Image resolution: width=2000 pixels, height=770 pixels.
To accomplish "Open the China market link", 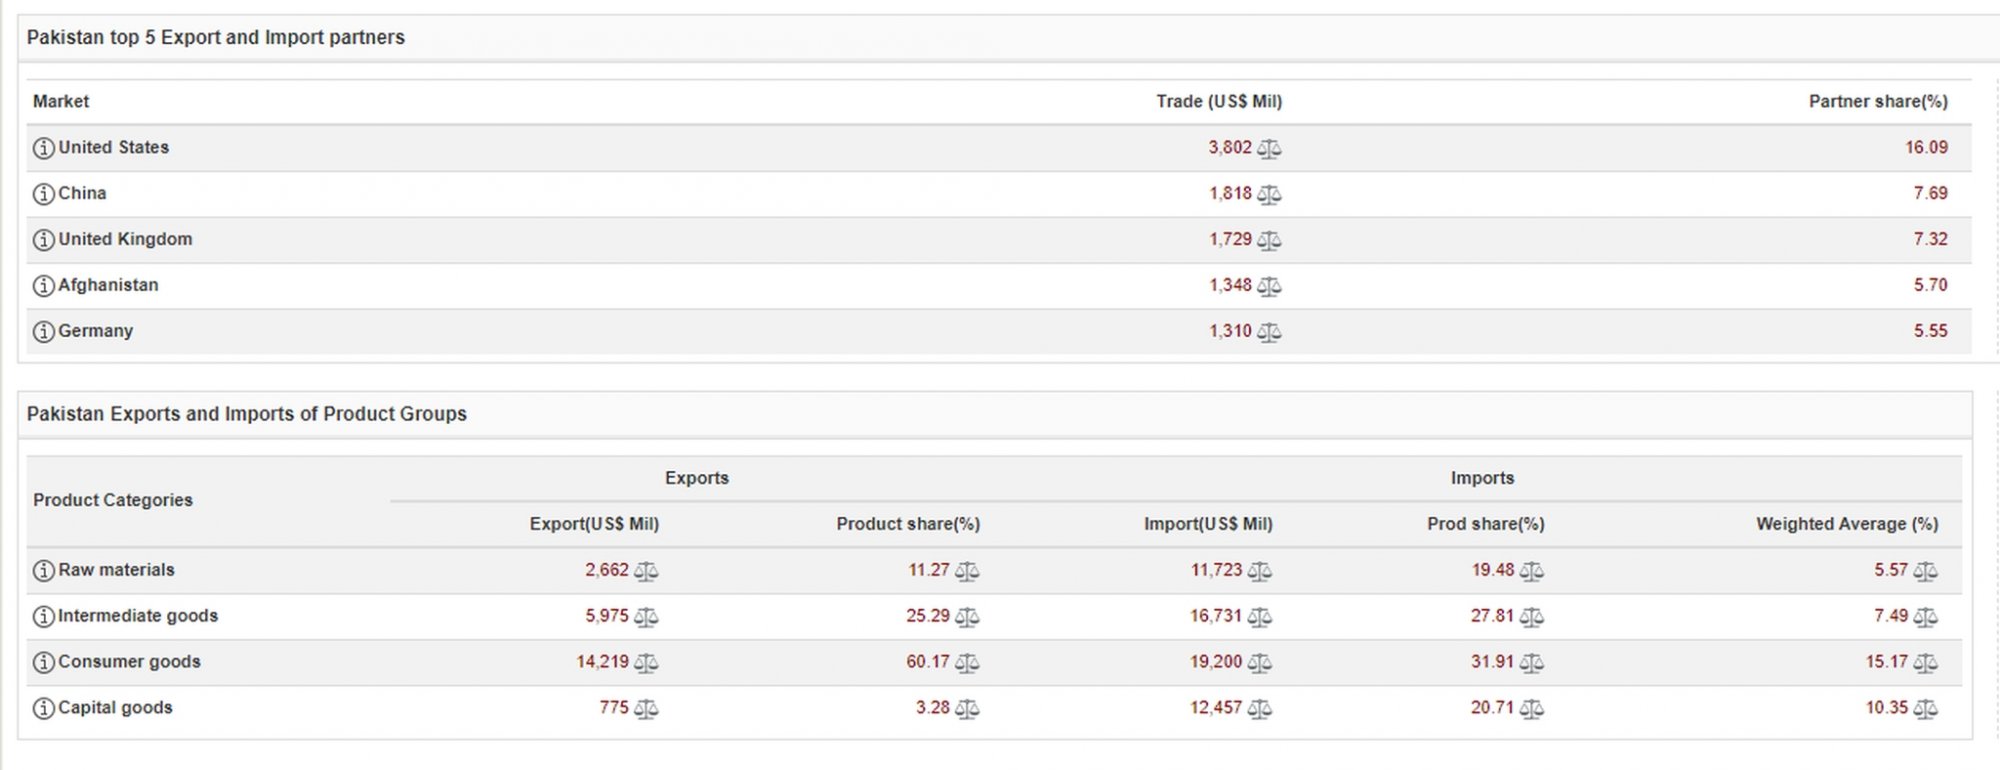I will pos(82,193).
